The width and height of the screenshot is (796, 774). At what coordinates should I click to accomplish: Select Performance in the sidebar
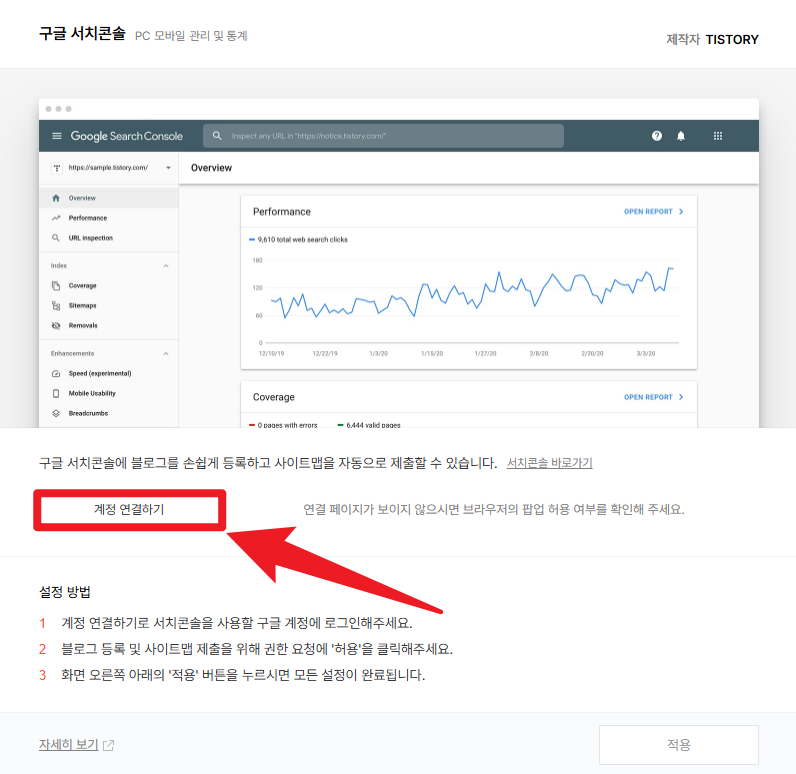109,218
